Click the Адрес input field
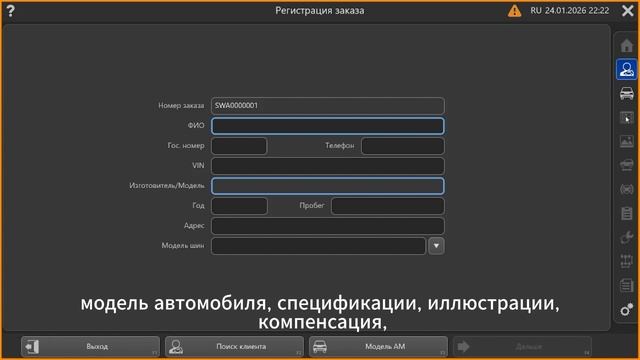 point(328,226)
